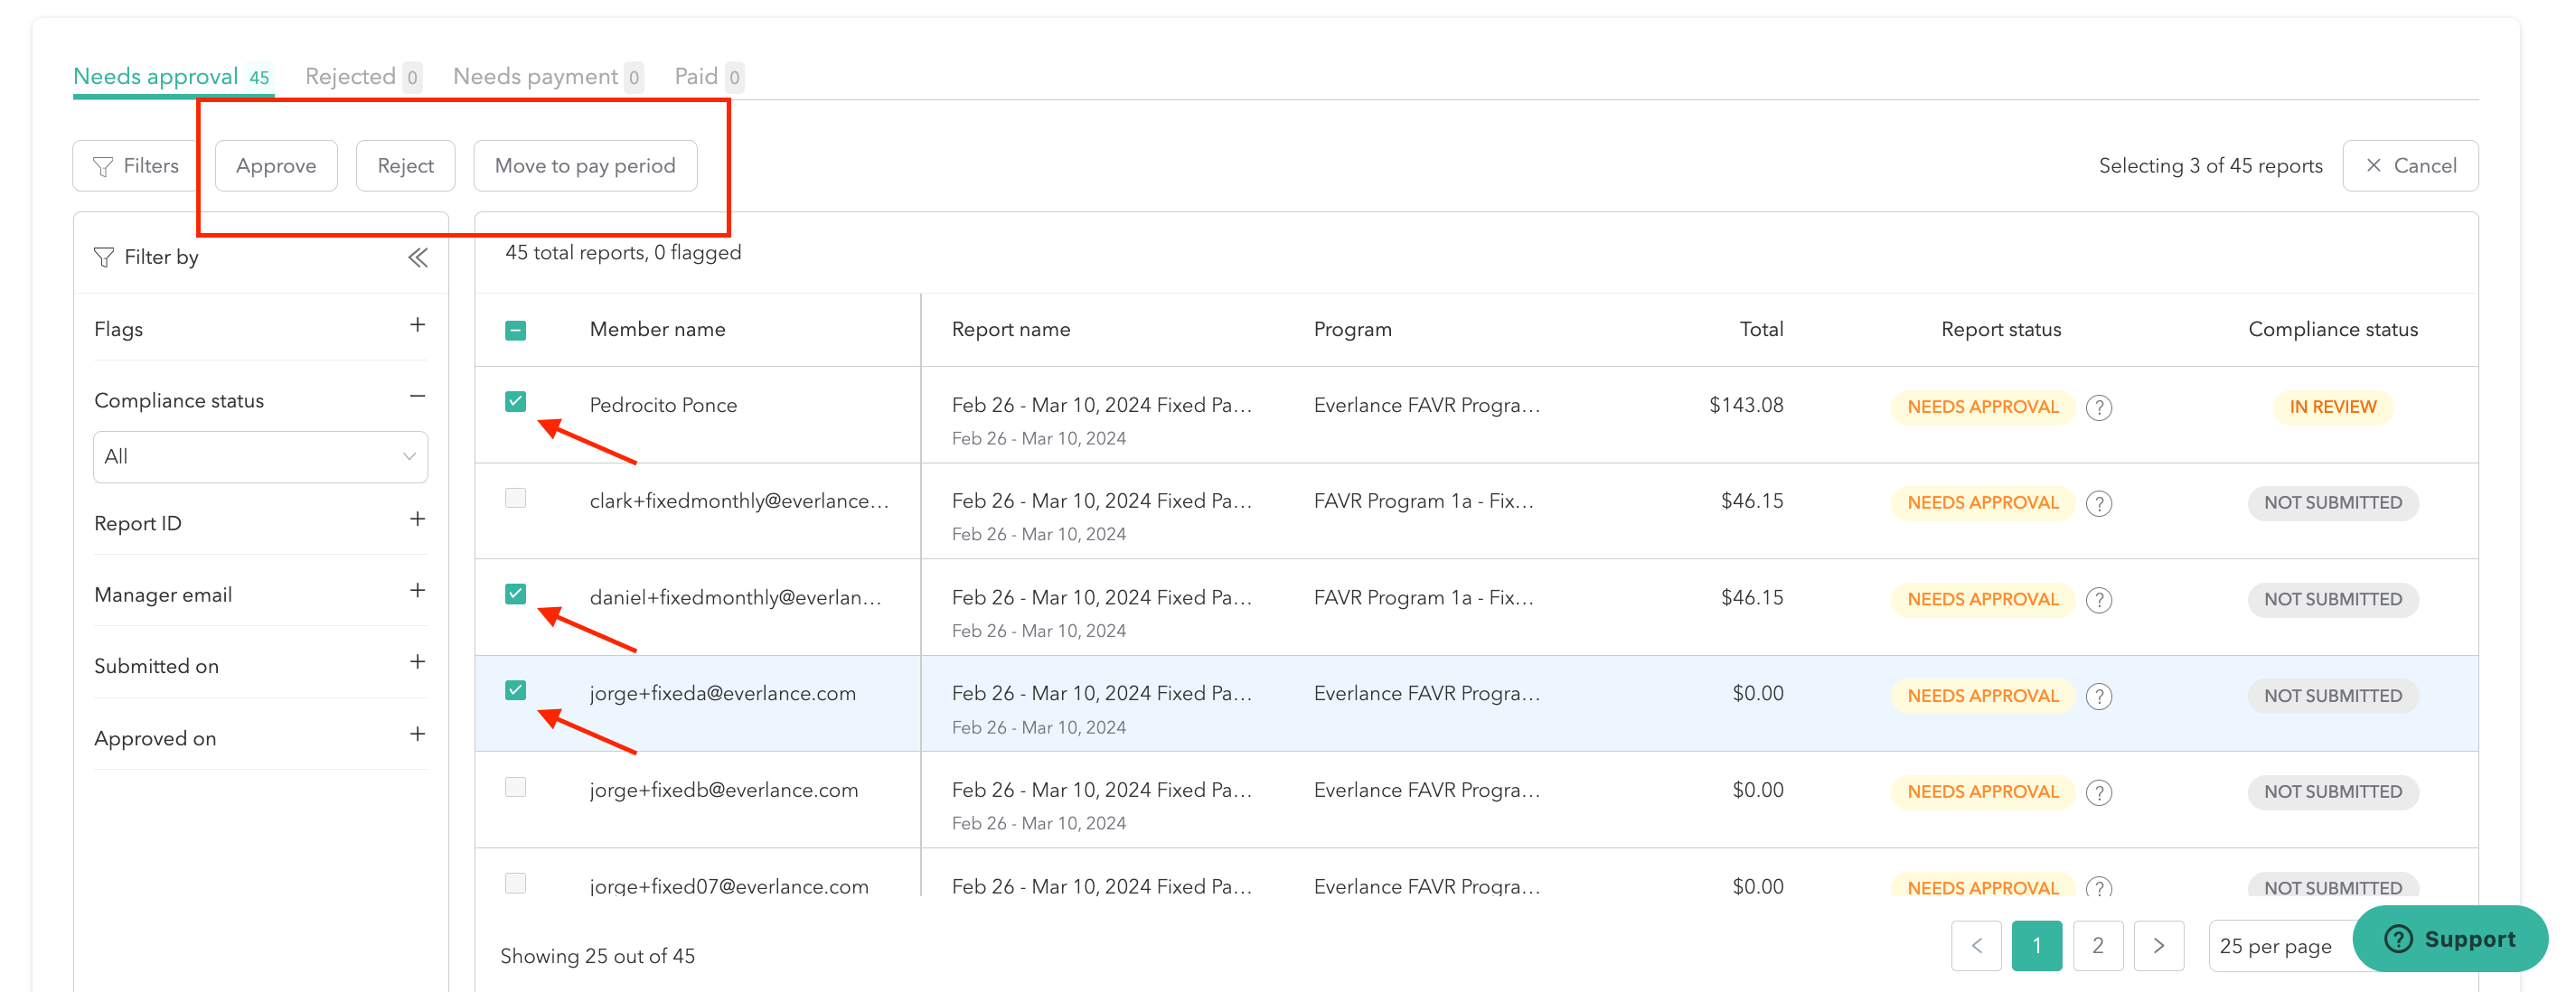
Task: Click the help icon beside Pedrocito's Needs Approval status
Action: click(2100, 407)
